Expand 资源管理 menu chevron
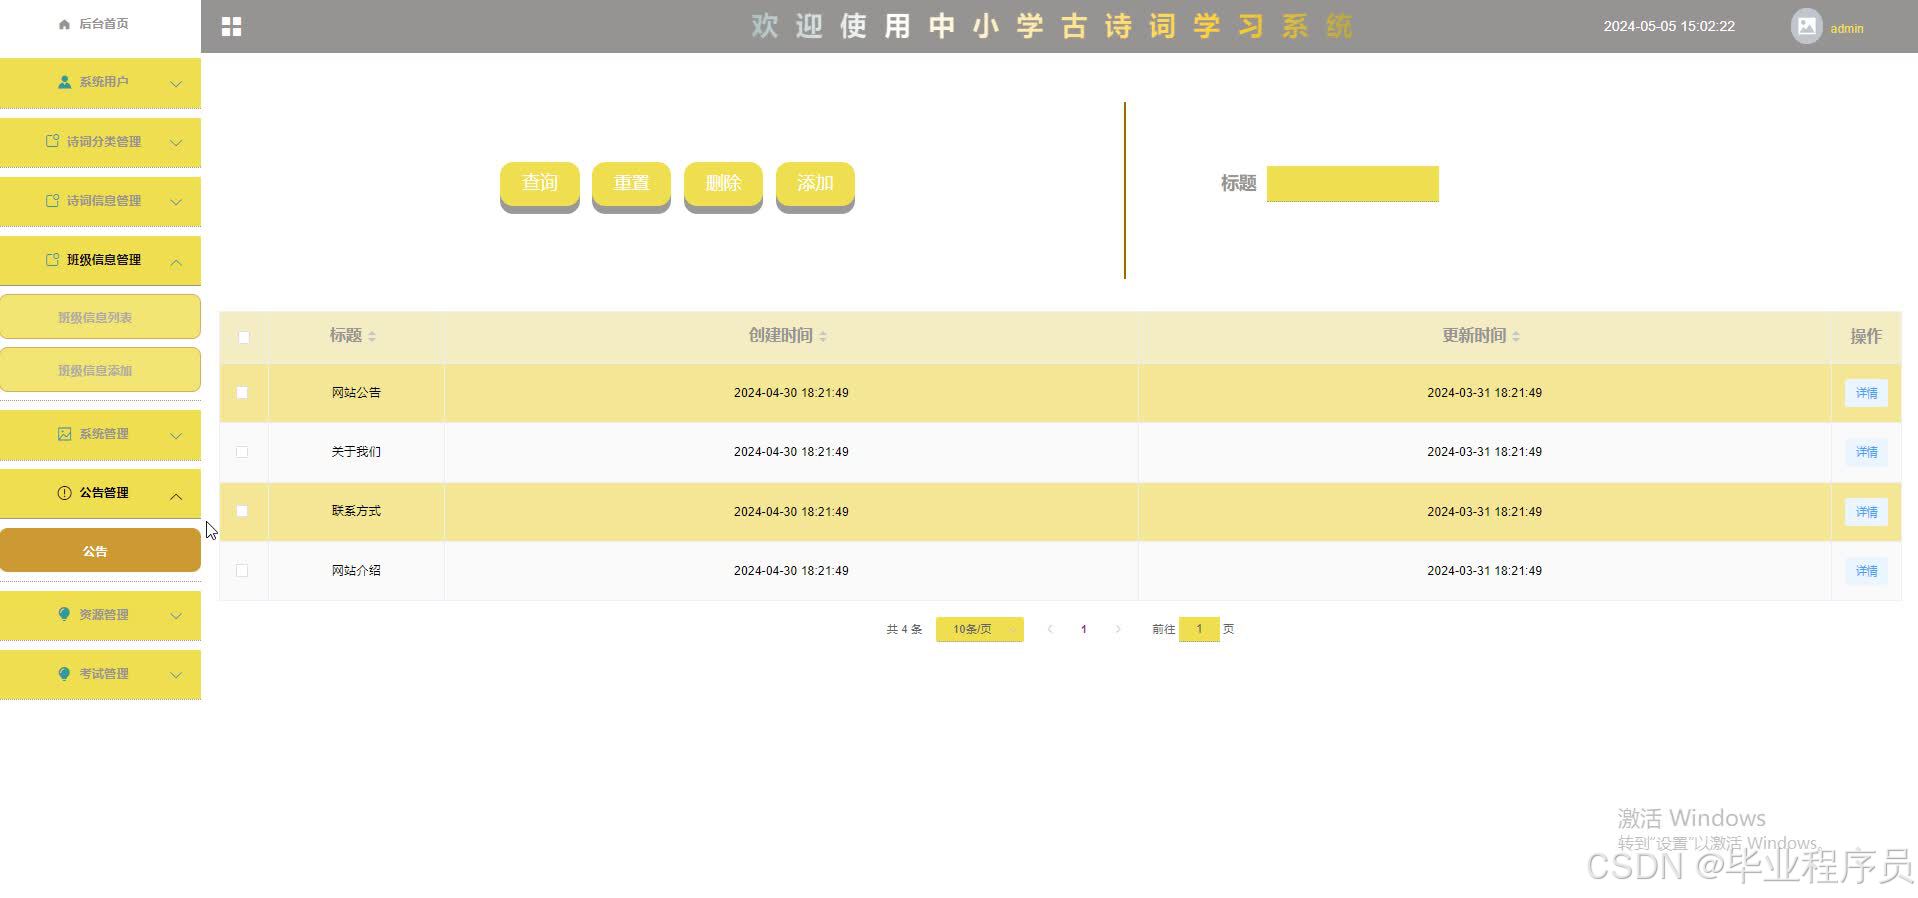1918x898 pixels. [x=176, y=616]
